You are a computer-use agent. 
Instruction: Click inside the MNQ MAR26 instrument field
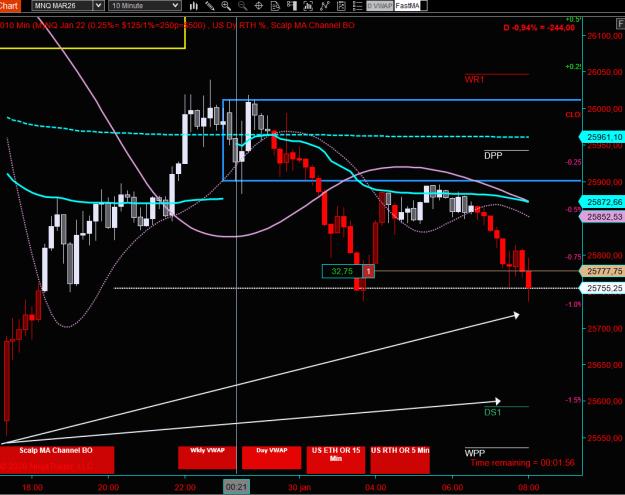(63, 6)
